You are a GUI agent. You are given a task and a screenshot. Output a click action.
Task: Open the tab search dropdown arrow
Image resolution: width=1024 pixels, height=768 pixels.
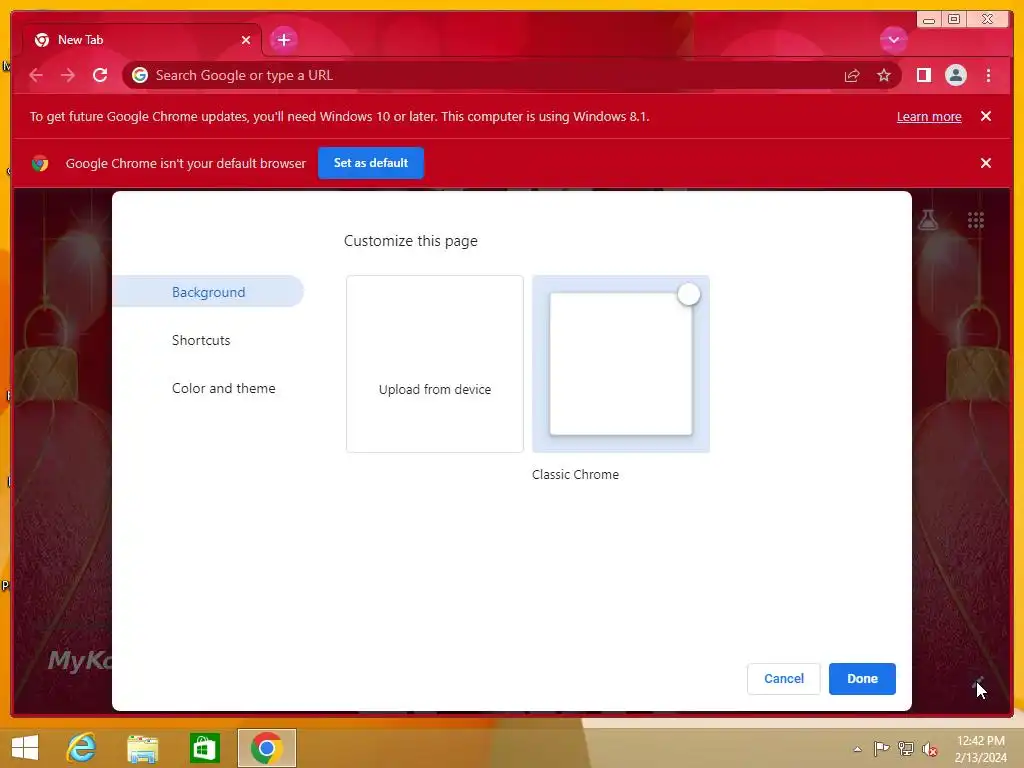(893, 40)
